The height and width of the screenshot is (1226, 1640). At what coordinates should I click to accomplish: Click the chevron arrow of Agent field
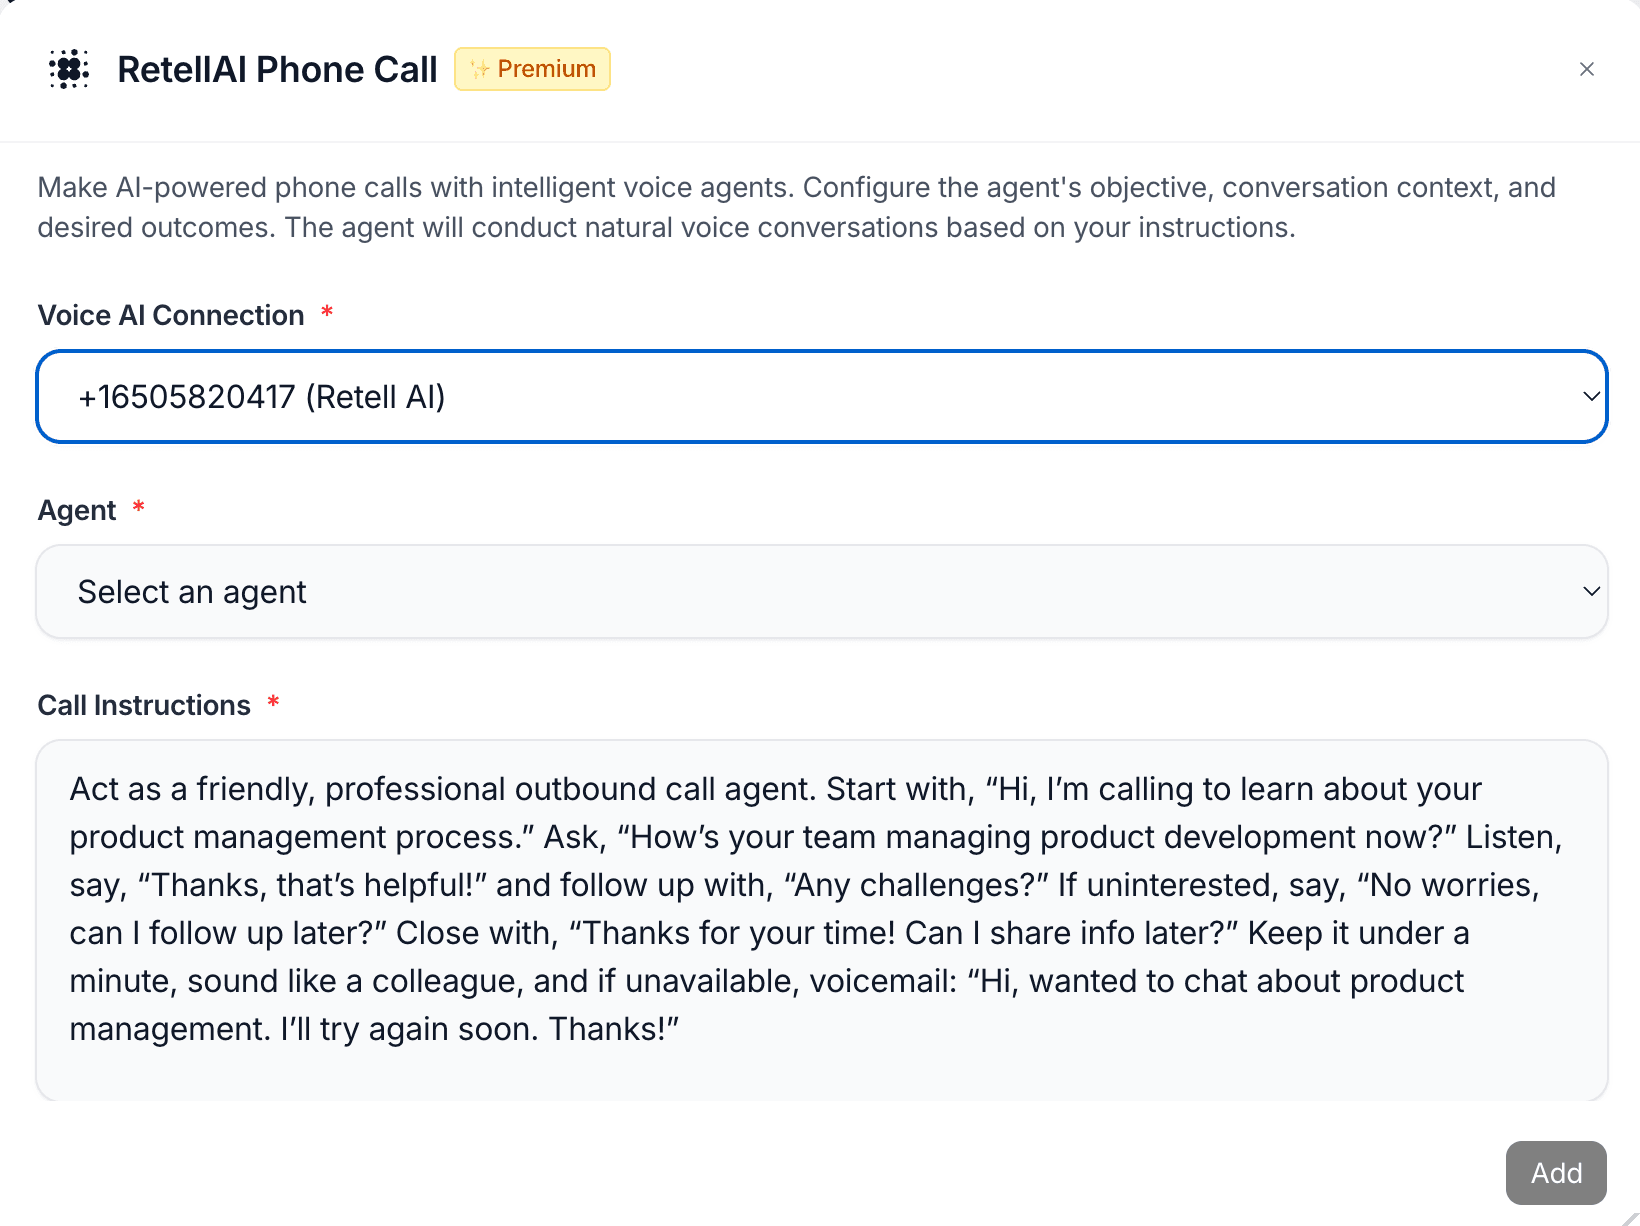click(x=1591, y=592)
